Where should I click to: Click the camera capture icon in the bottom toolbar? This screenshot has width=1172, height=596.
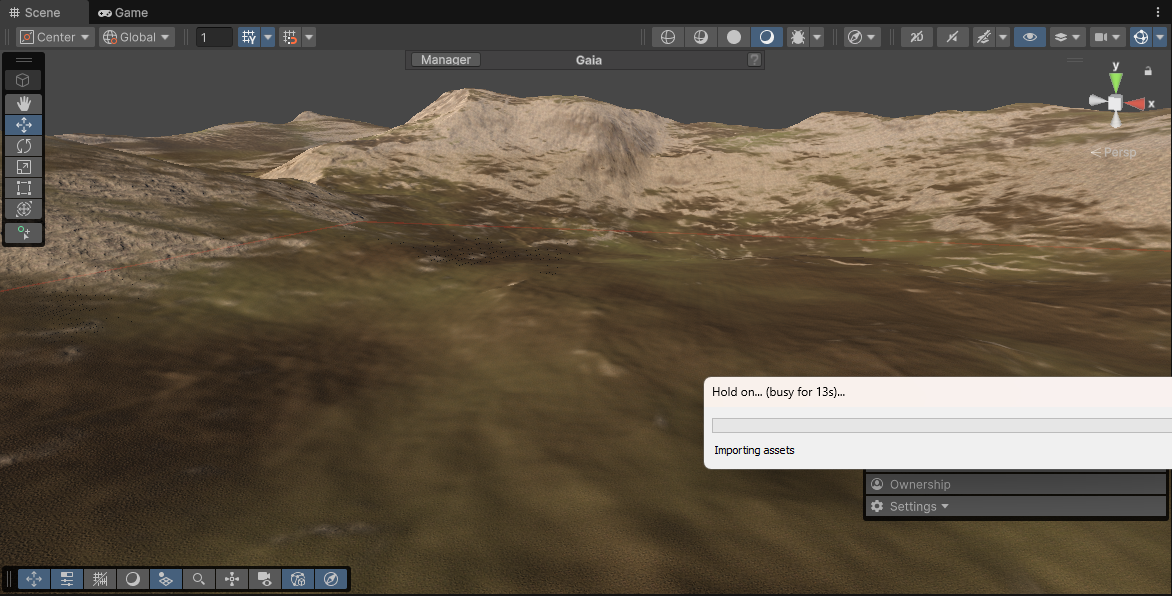click(265, 579)
